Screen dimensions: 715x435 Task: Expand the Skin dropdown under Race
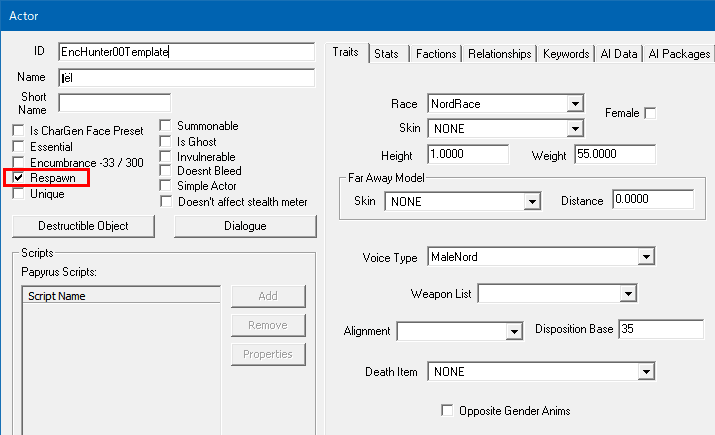tap(575, 129)
